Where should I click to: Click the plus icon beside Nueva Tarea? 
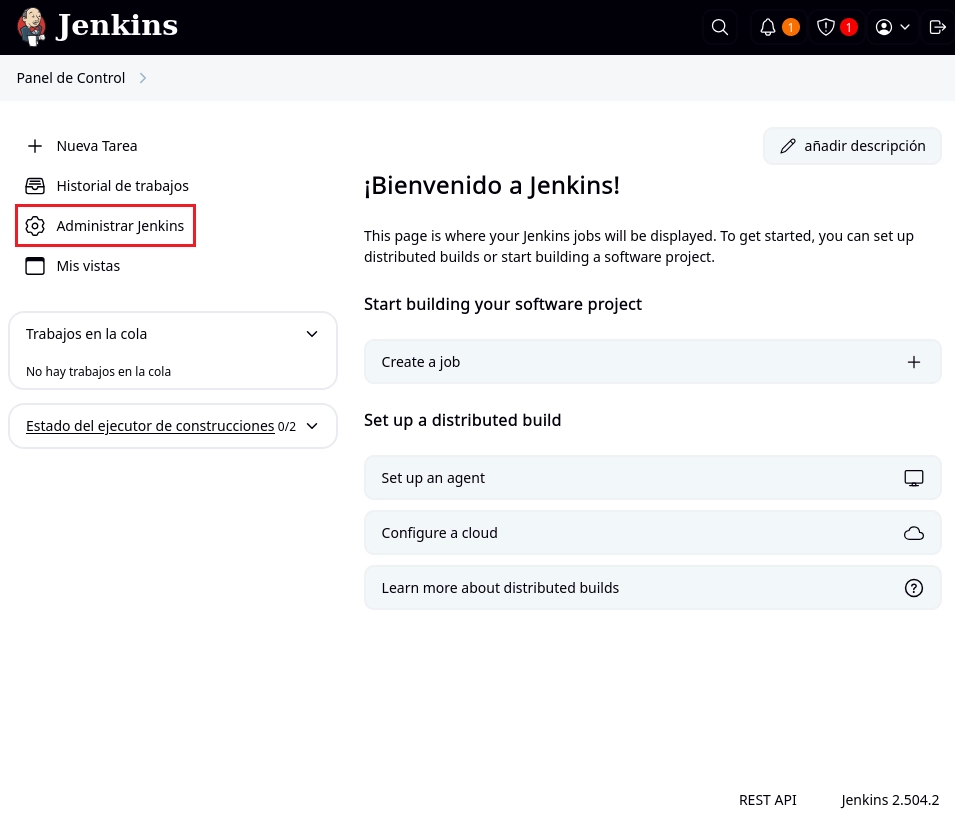point(35,146)
